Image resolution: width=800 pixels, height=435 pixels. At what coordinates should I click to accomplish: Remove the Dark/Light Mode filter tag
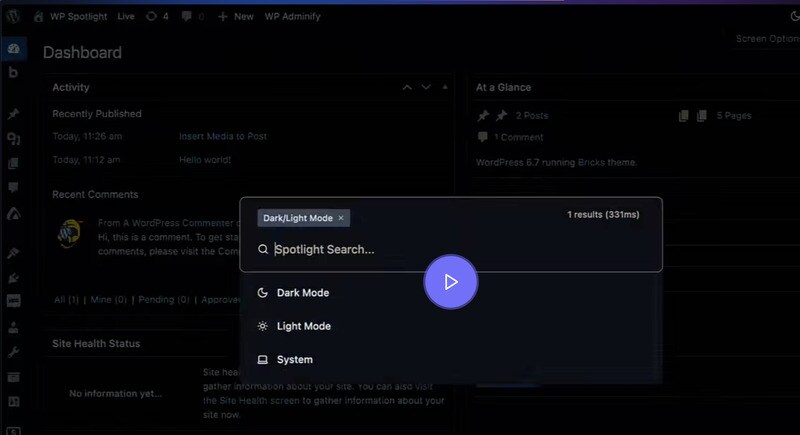click(x=341, y=217)
